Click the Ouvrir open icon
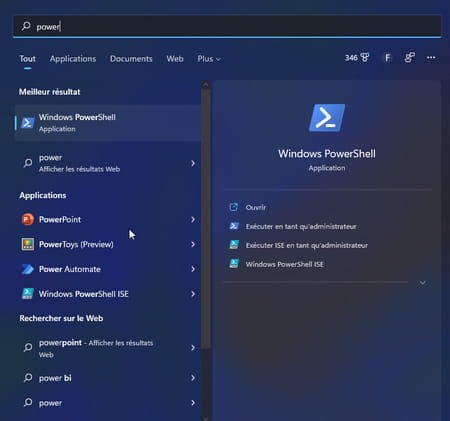 click(234, 207)
